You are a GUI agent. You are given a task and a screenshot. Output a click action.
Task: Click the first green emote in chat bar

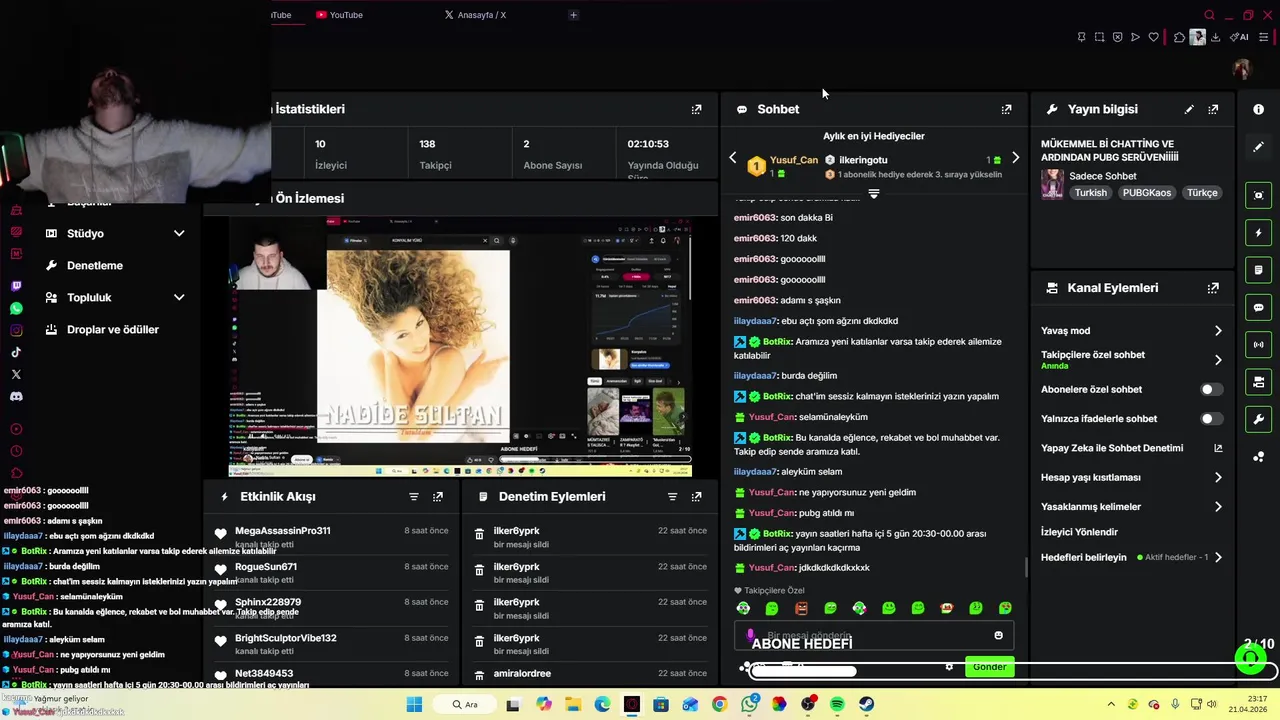tap(743, 608)
